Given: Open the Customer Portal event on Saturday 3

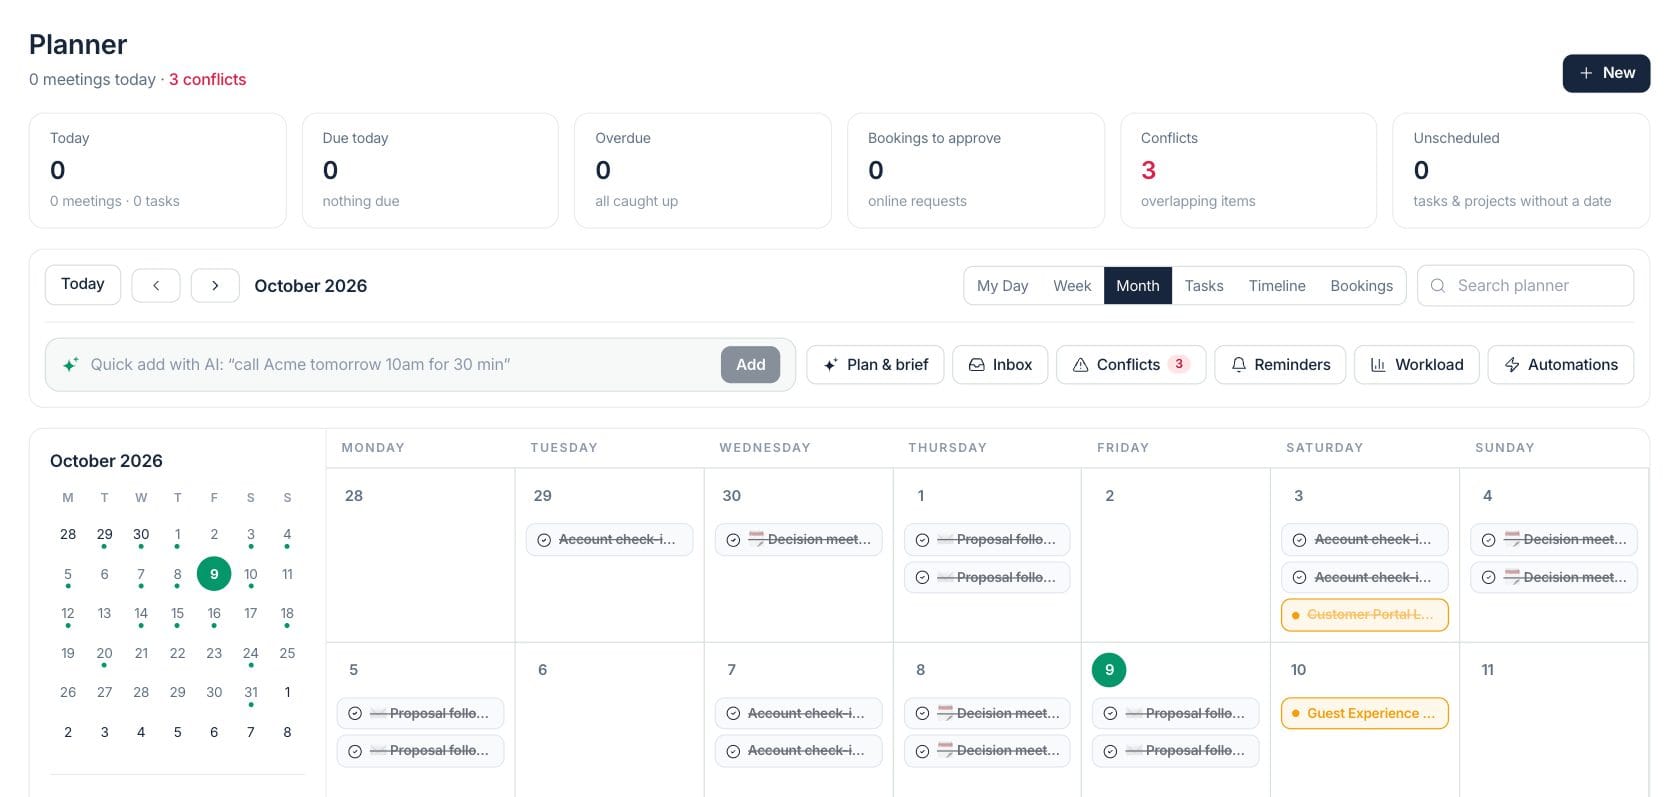Looking at the screenshot, I should click(x=1364, y=615).
